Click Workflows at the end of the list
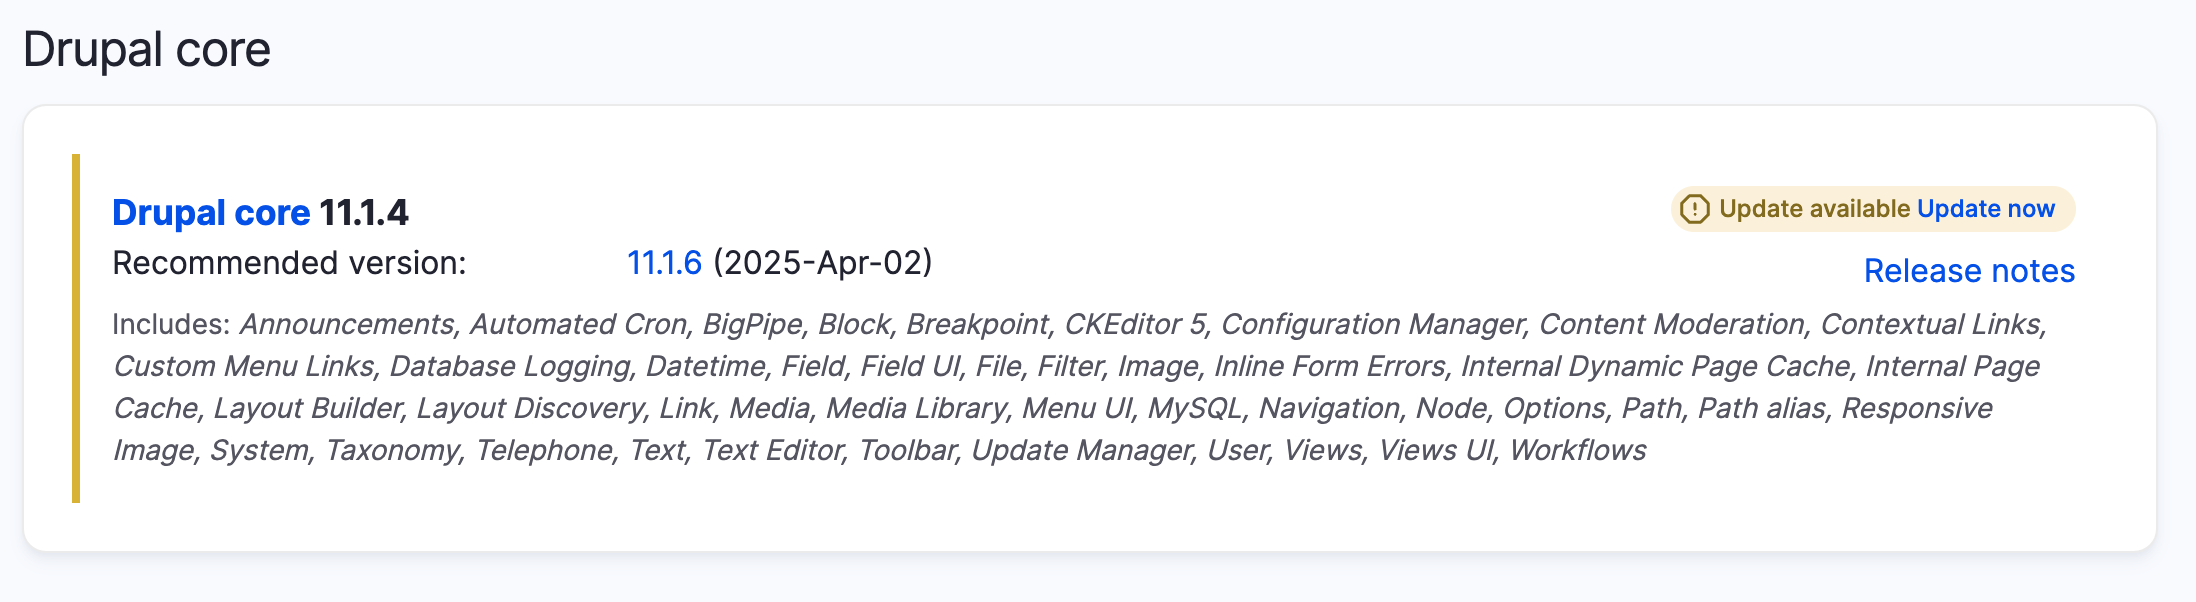The image size is (2196, 602). [1577, 451]
